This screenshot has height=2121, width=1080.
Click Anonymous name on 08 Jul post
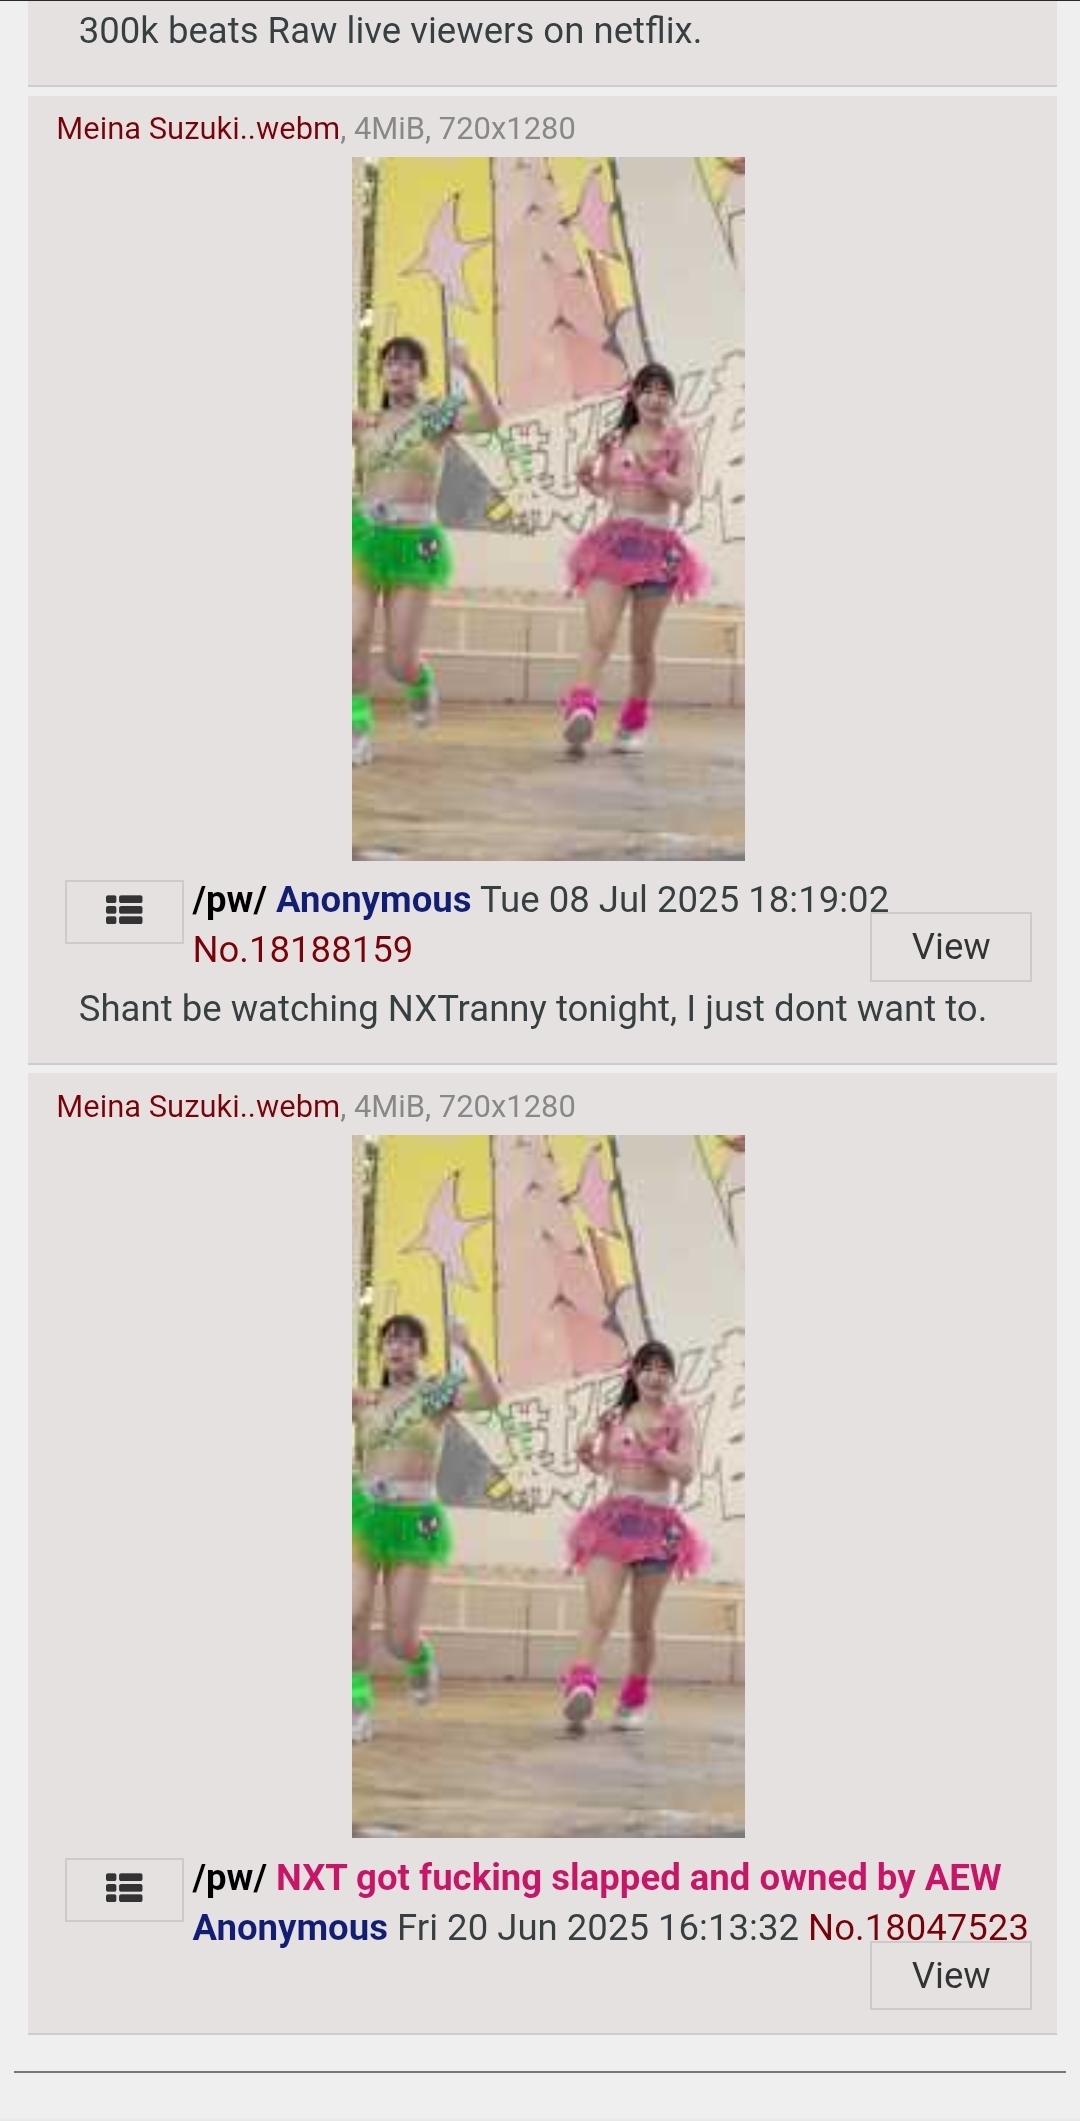tap(373, 900)
